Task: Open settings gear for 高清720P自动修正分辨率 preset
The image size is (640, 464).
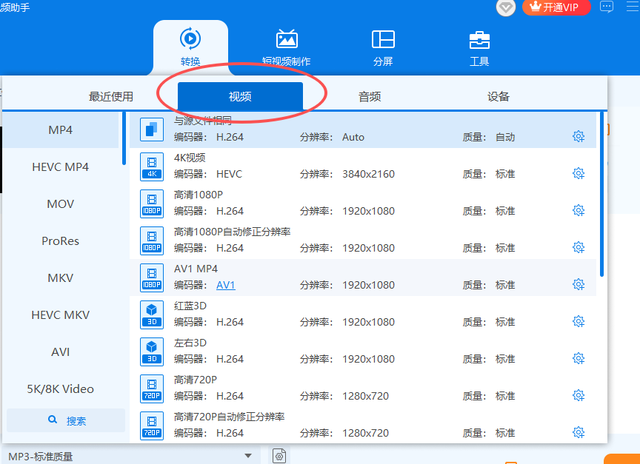Action: click(x=578, y=432)
